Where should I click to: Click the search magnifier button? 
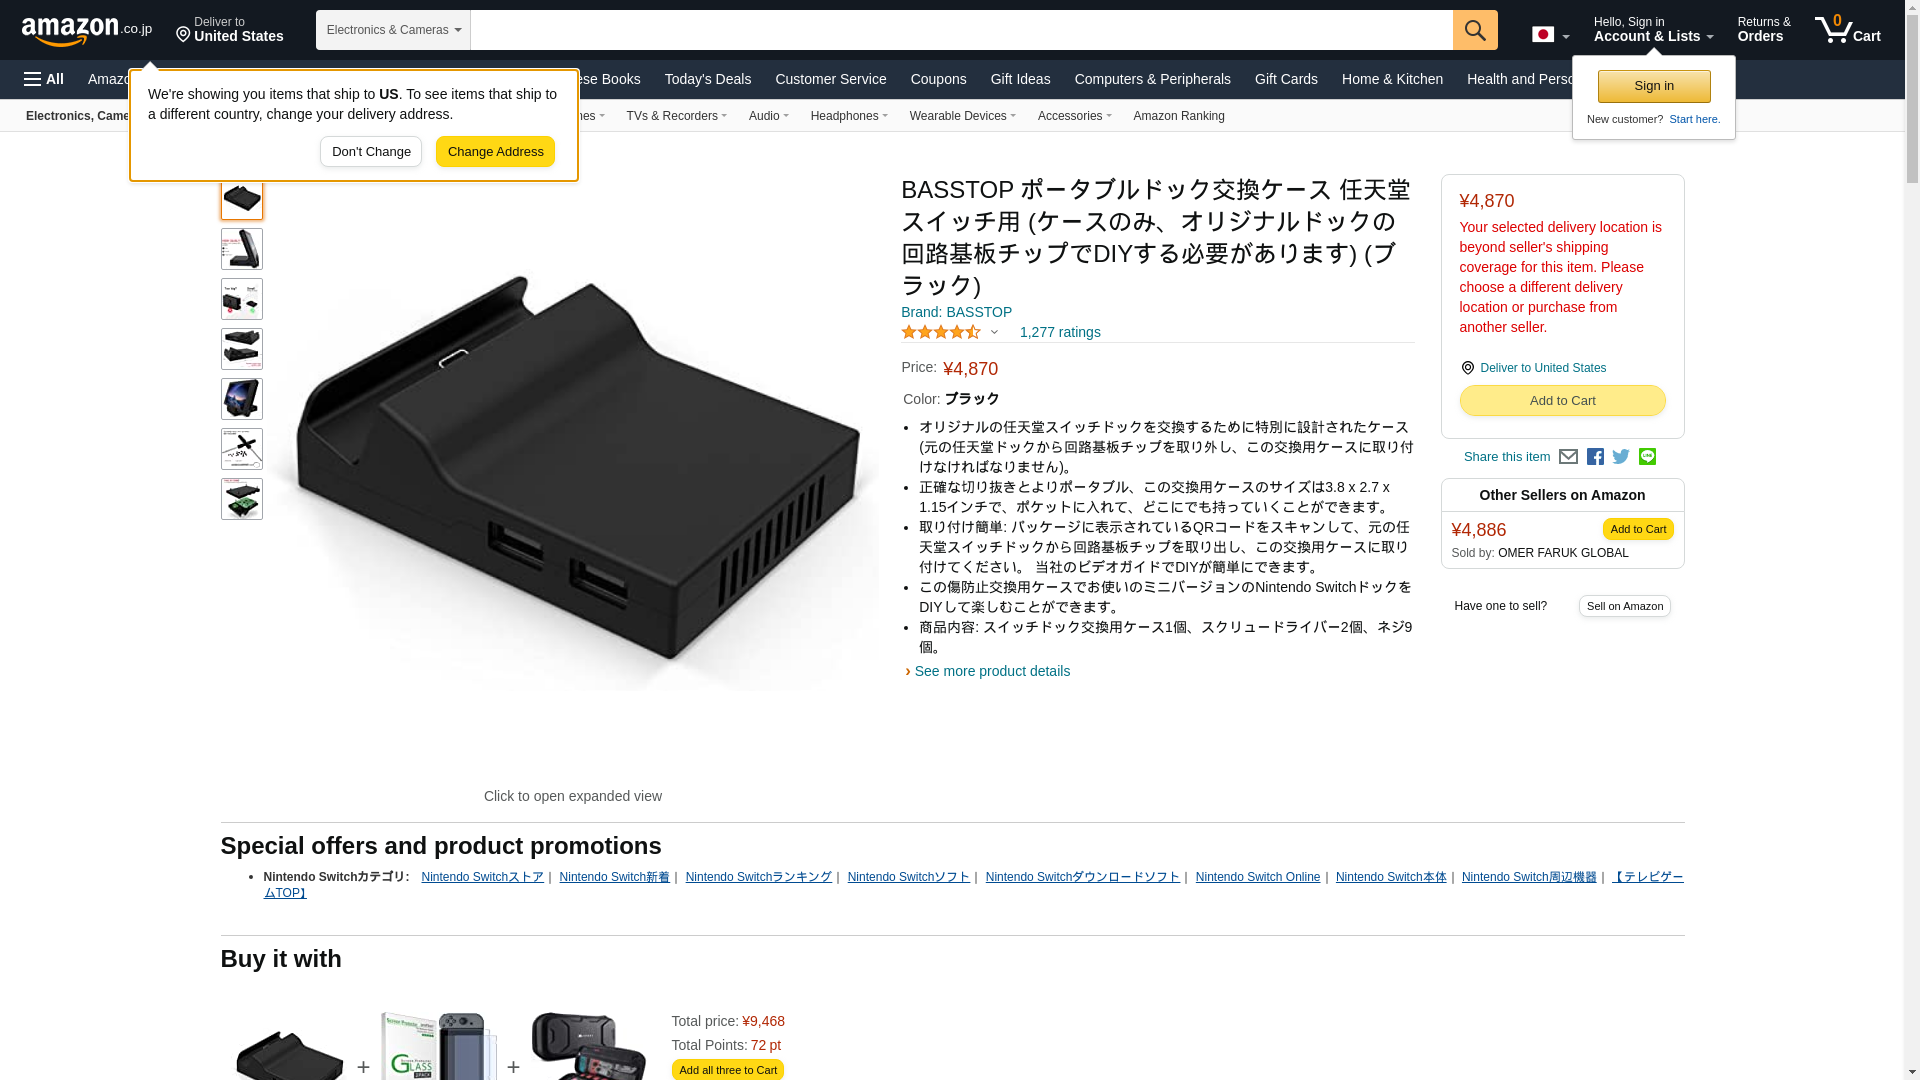pos(1475,30)
